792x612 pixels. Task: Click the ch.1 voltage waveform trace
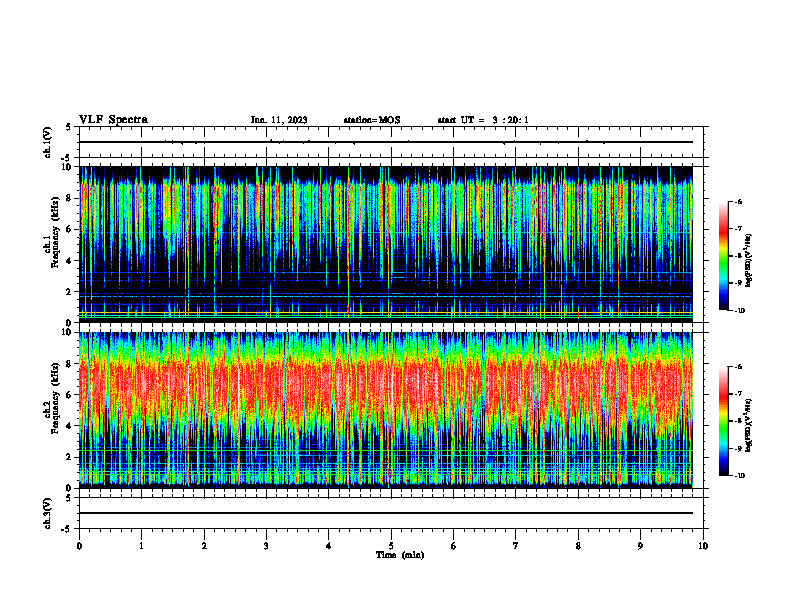pyautogui.click(x=386, y=142)
